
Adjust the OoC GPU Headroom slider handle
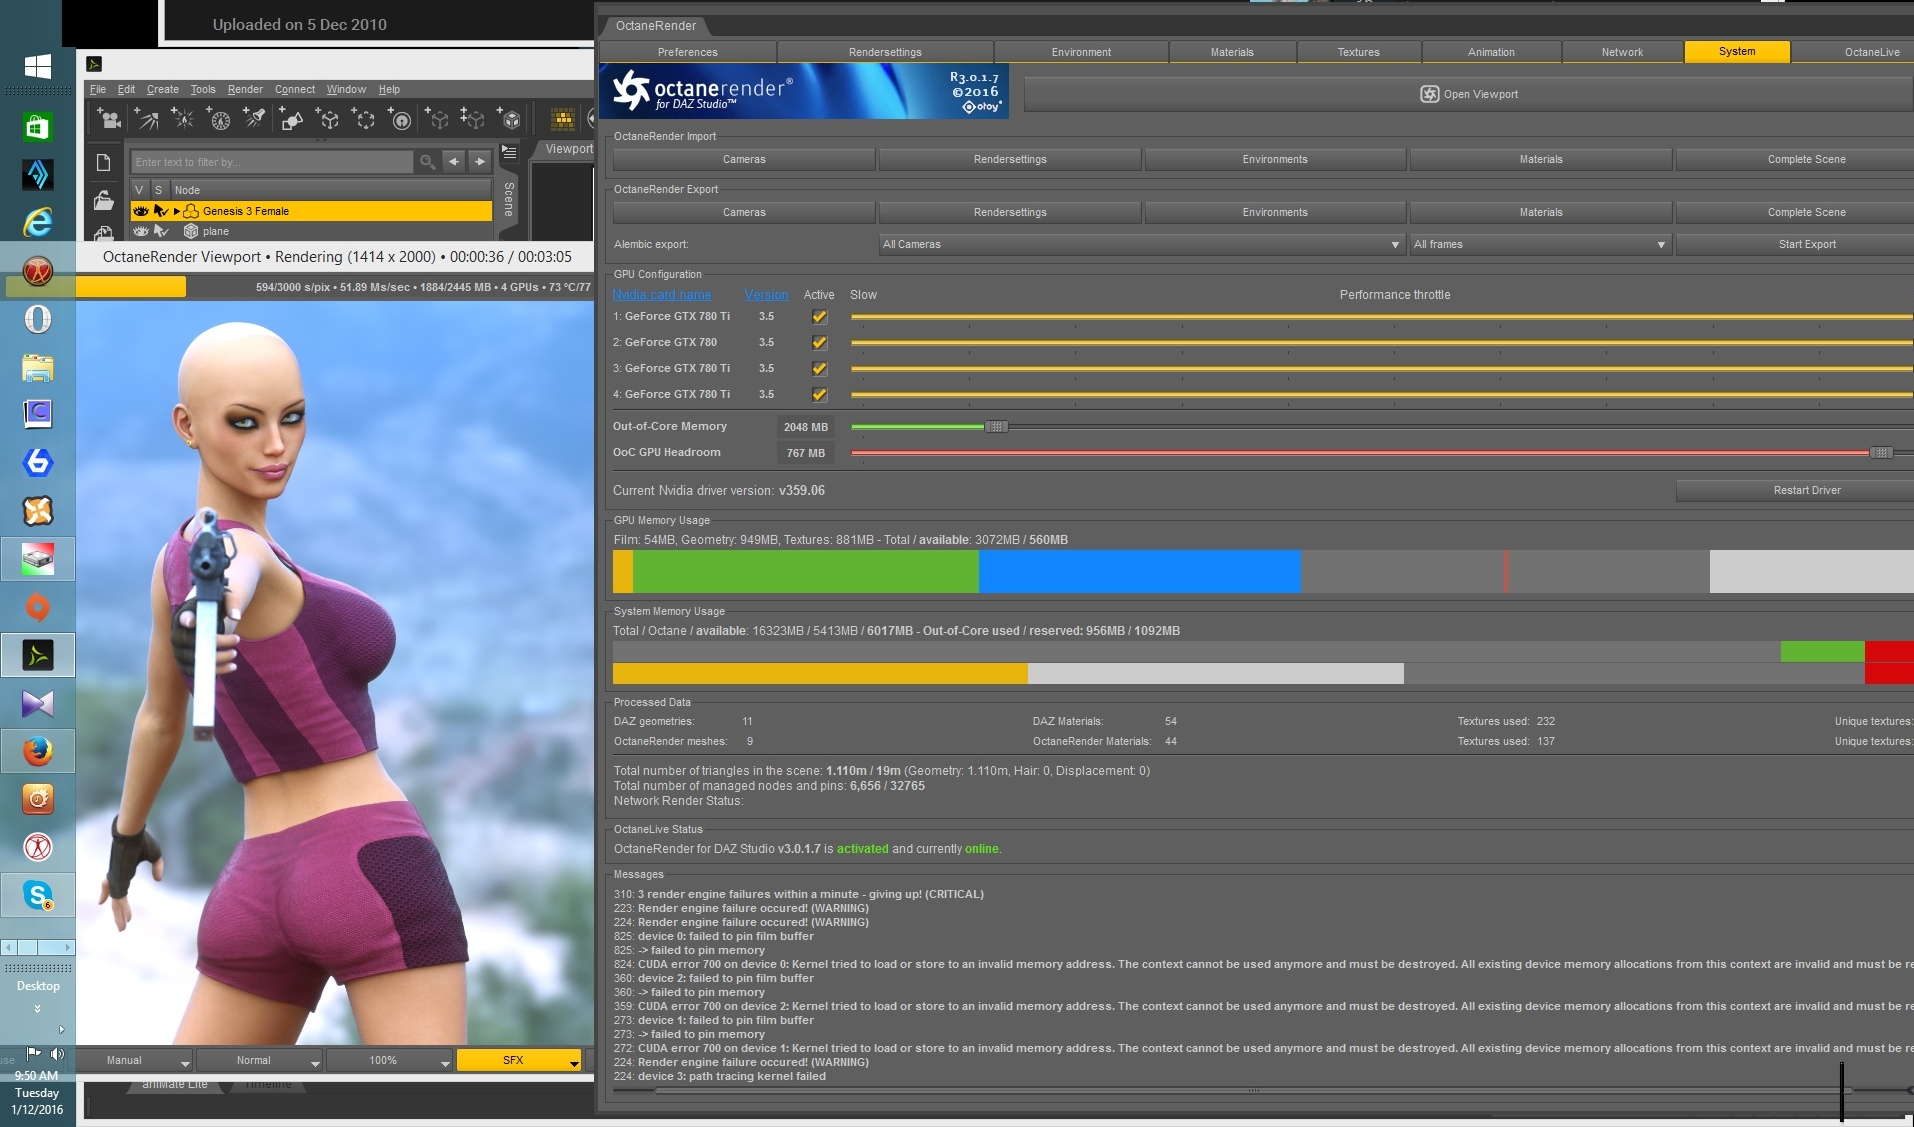[x=1881, y=453]
